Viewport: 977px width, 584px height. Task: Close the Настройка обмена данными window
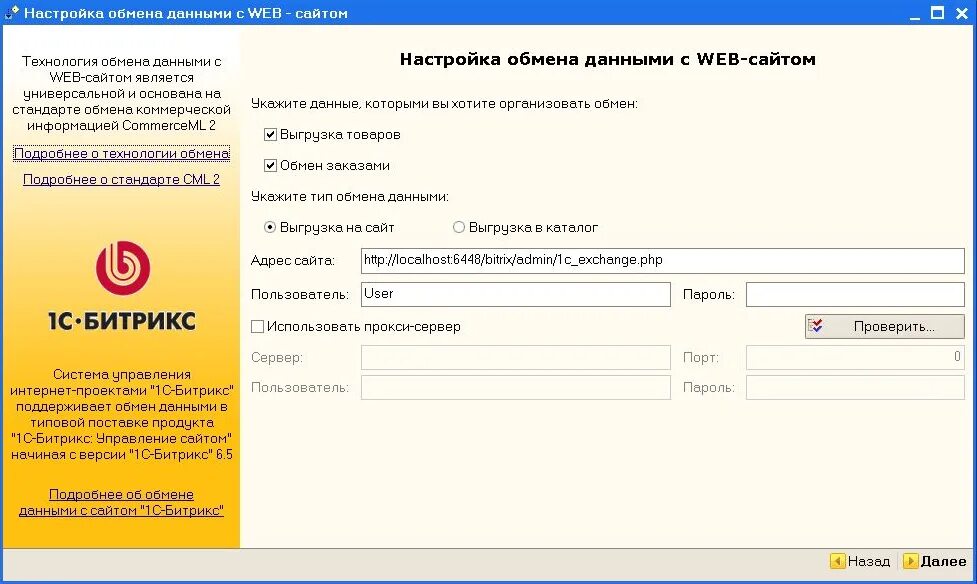961,13
